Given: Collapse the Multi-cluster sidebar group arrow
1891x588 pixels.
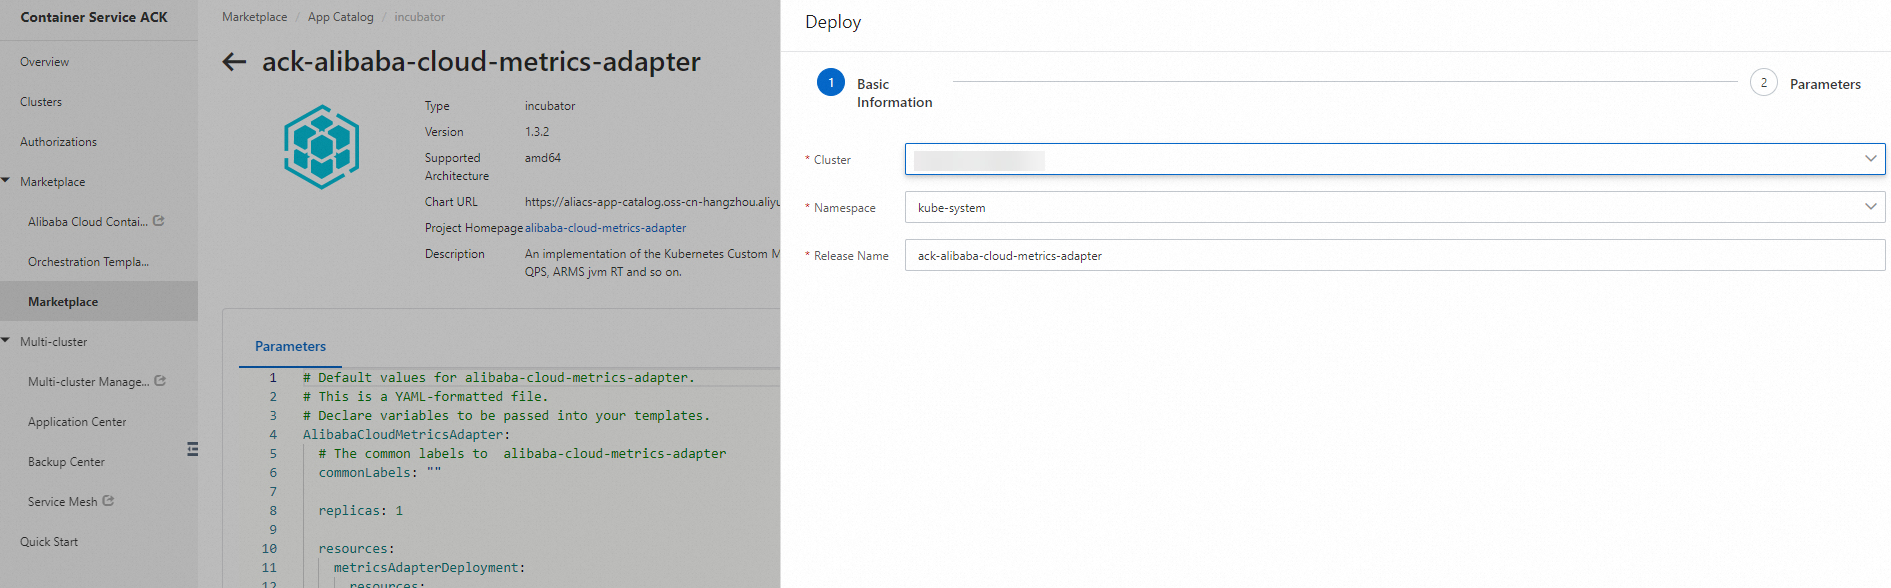Looking at the screenshot, I should coord(6,341).
